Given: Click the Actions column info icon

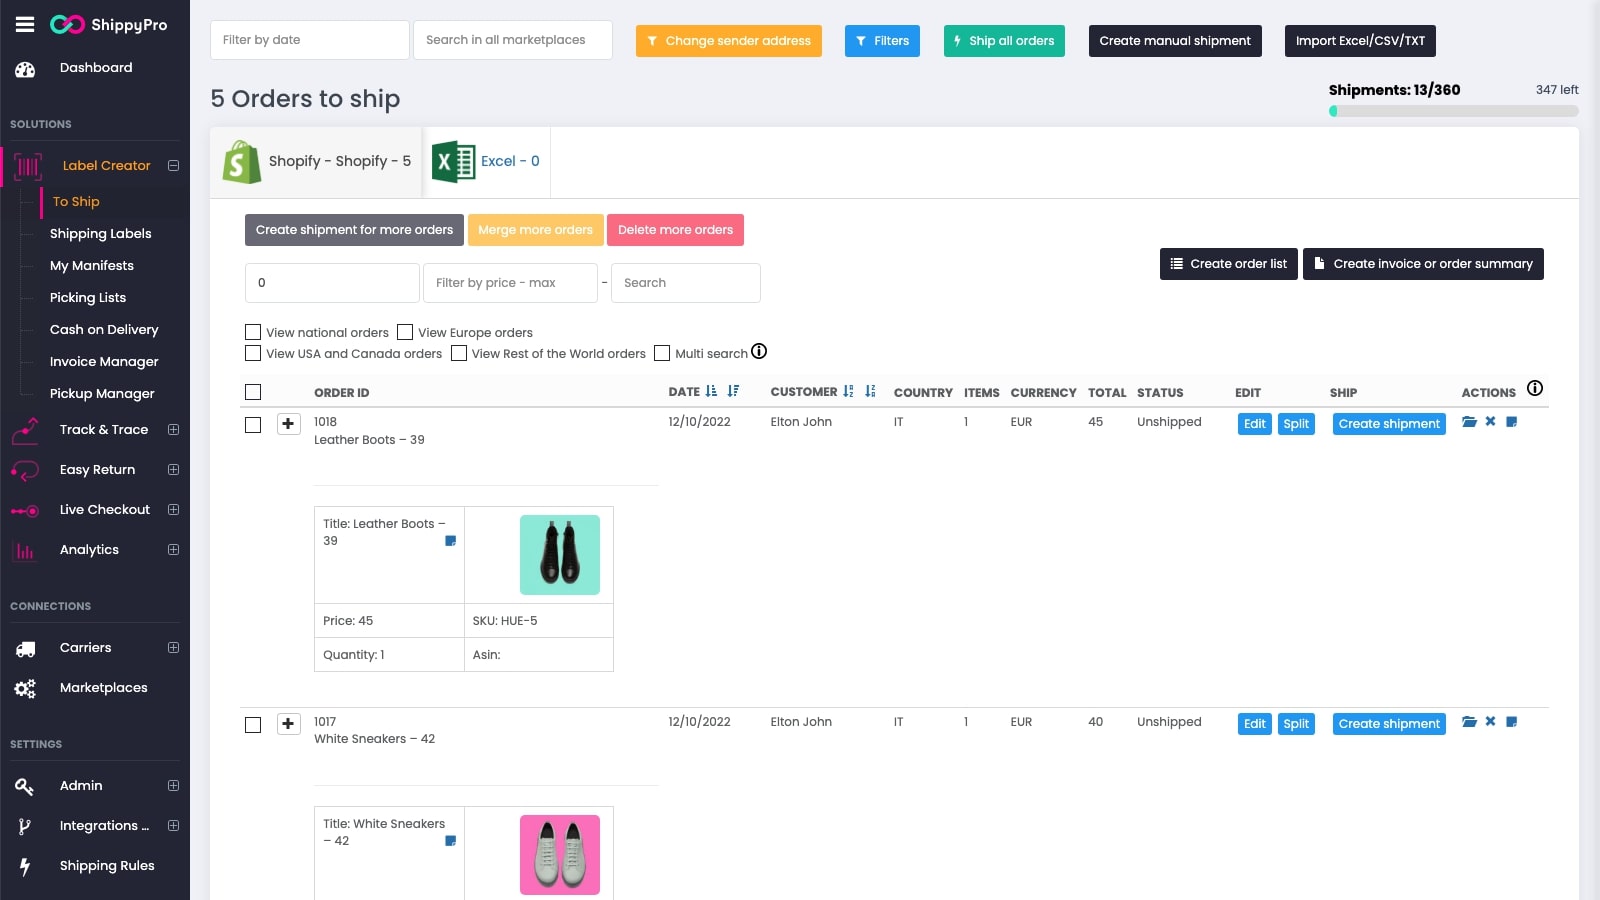Looking at the screenshot, I should click(1535, 388).
